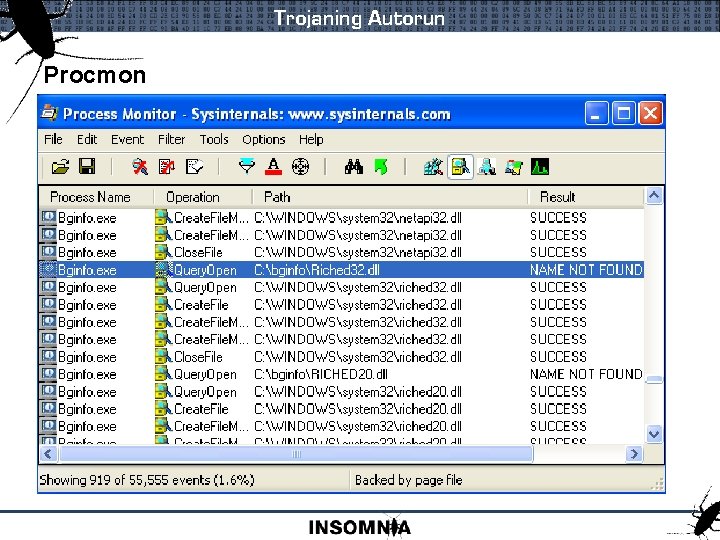The image size is (720, 540).
Task: Click the small vertical scrollbar thumb
Action: (654, 380)
